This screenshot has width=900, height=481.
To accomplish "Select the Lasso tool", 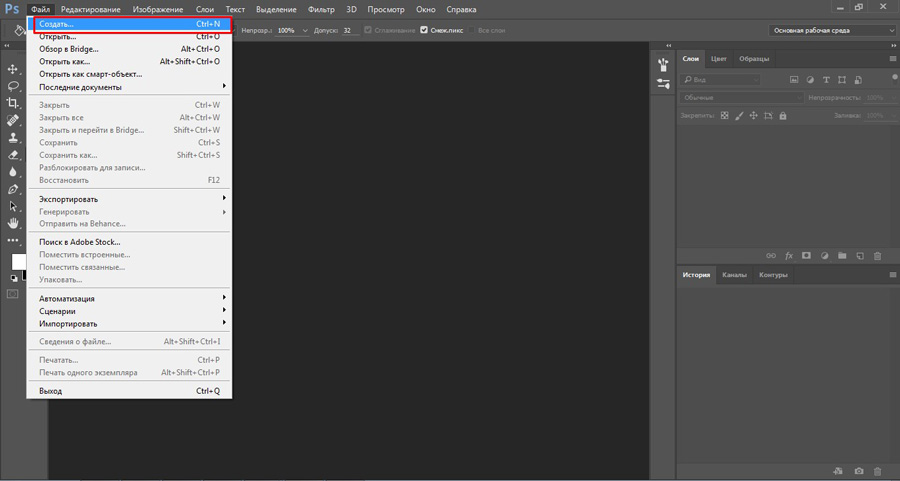I will click(x=13, y=86).
